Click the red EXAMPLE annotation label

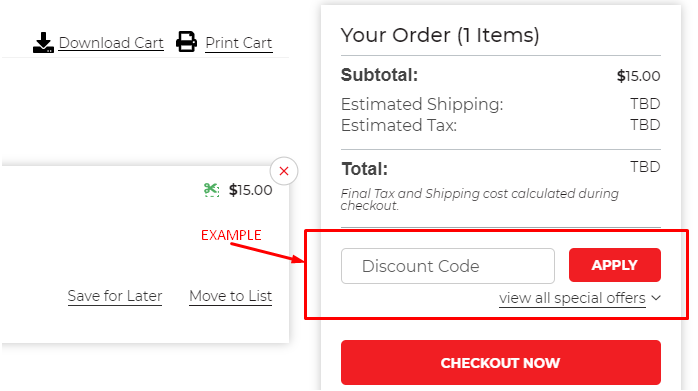231,235
